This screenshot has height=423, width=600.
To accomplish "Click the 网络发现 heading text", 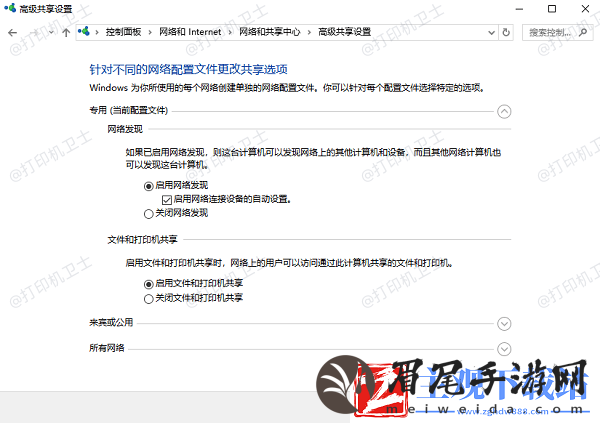I will click(125, 129).
